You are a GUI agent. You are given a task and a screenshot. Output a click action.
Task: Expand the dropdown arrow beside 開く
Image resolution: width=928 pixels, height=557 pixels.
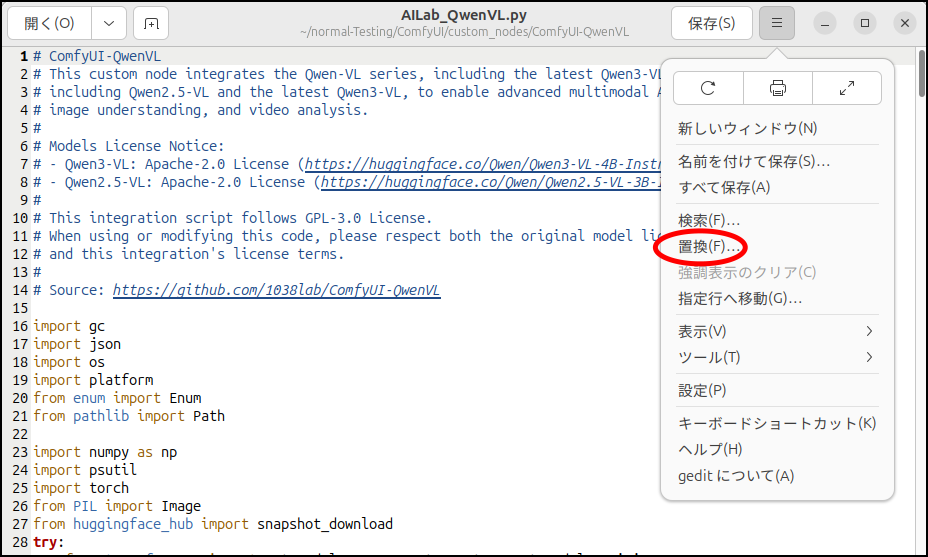click(109, 23)
